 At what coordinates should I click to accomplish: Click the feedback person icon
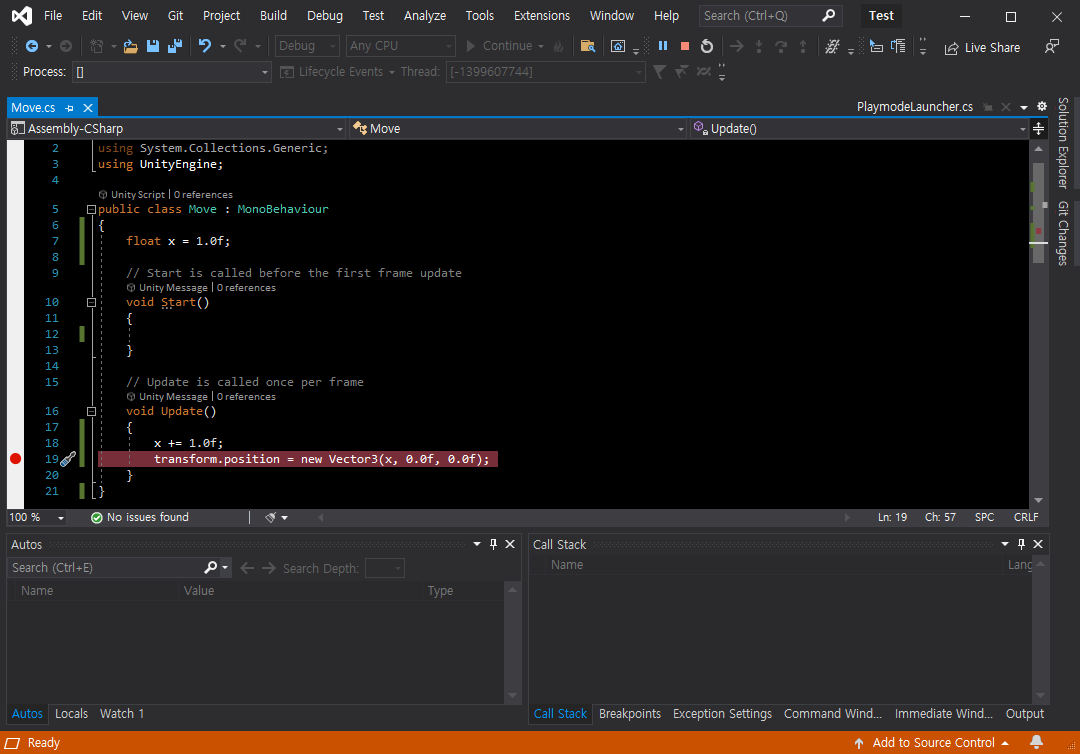(1052, 47)
